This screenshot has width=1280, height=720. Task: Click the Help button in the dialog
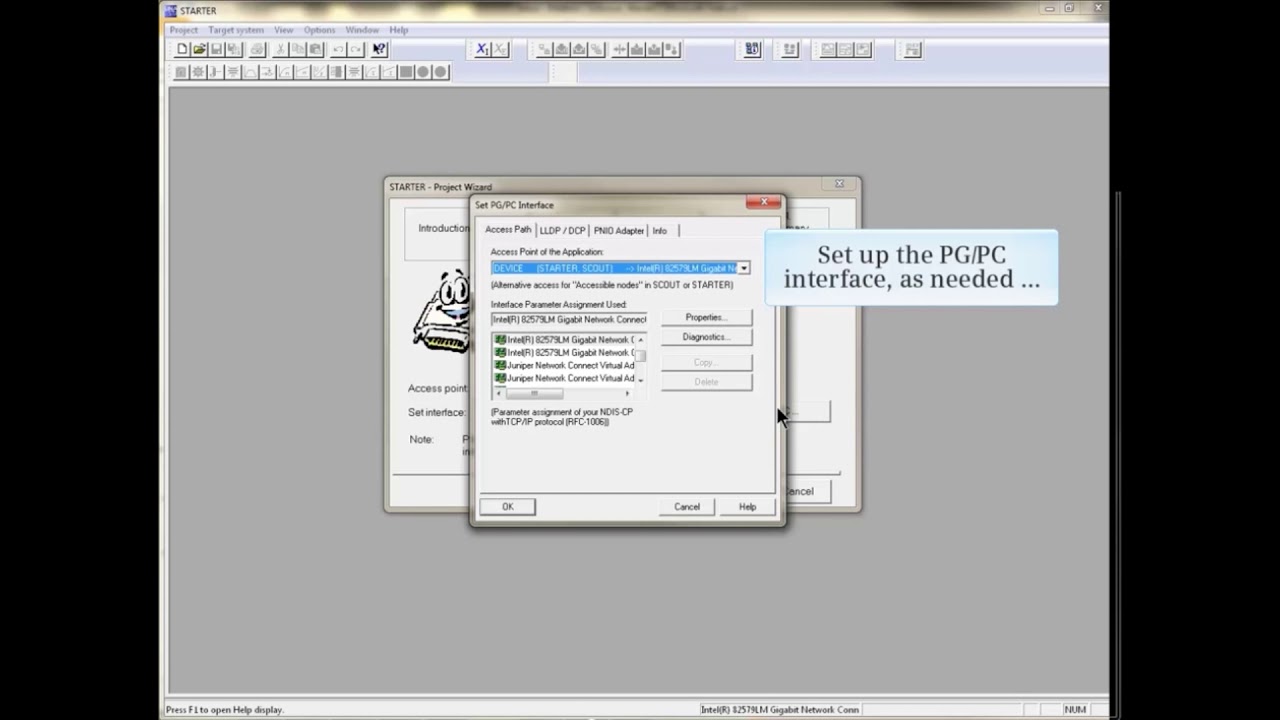747,507
